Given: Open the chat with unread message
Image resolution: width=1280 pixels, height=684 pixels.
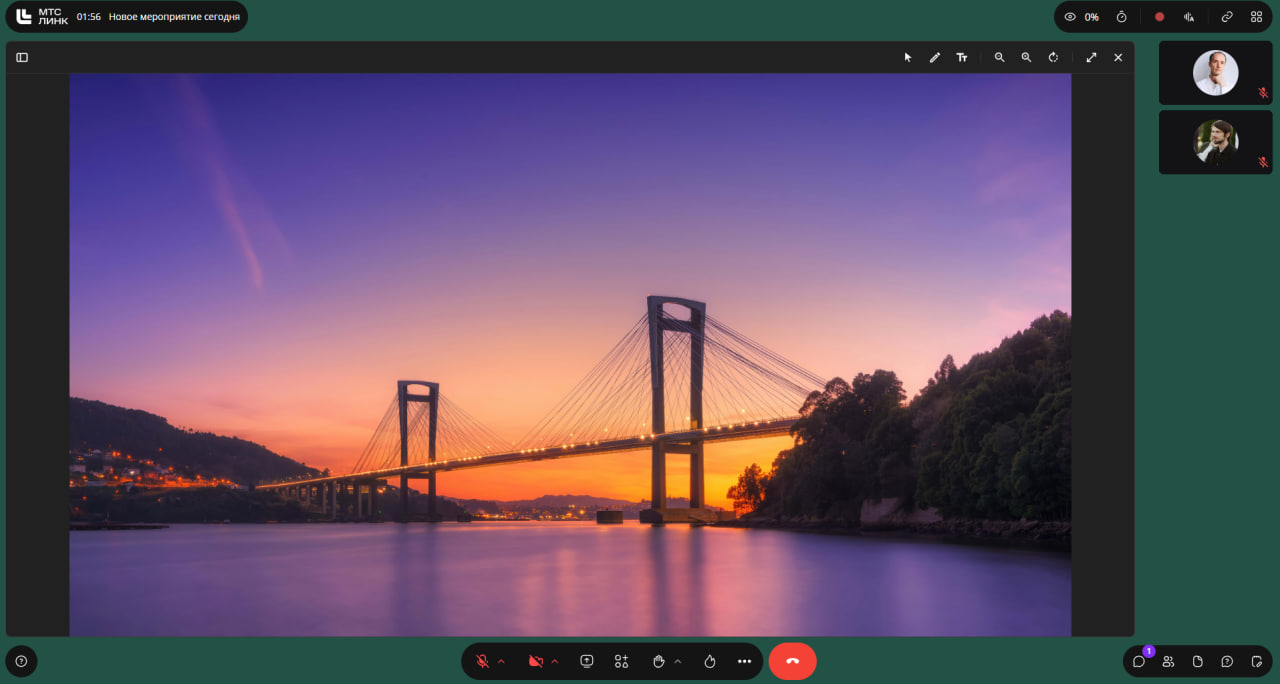Looking at the screenshot, I should 1139,661.
